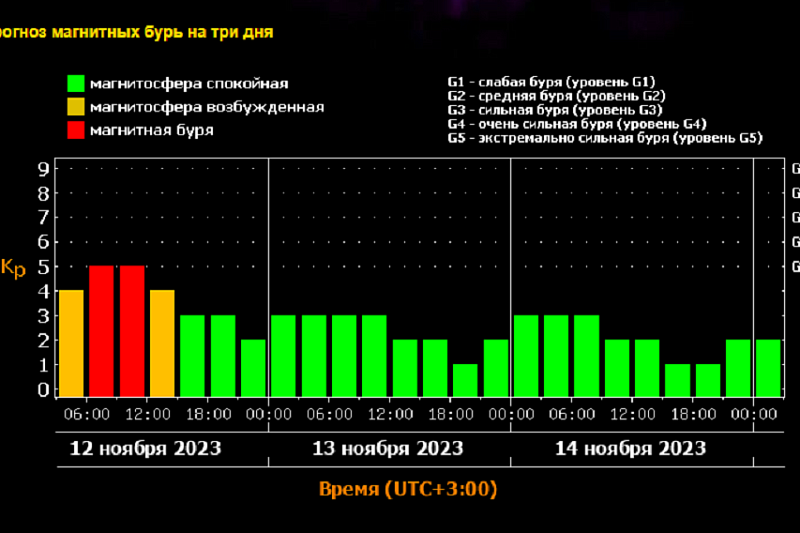
Task: Click the yellow excited magnetosphere legend swatch
Action: 76,107
